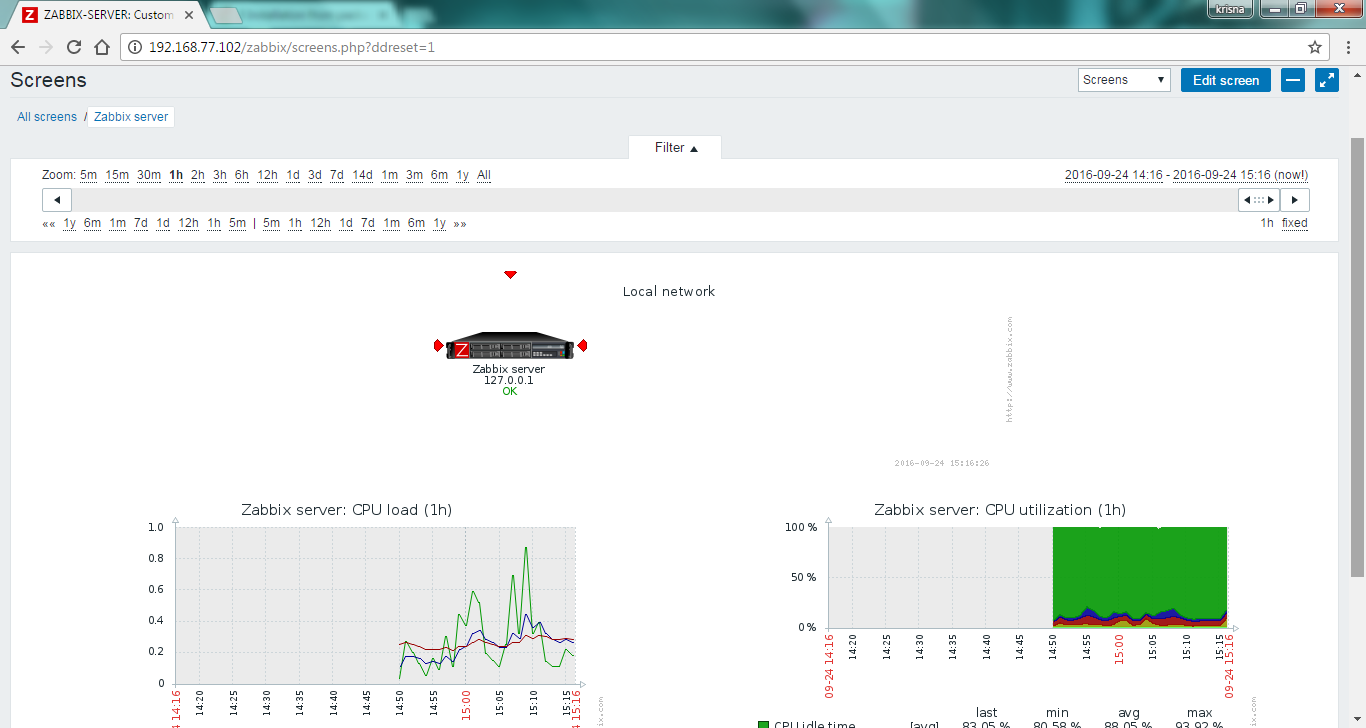Screen dimensions: 1366x728
Task: Click the green OK status text
Action: (x=510, y=391)
